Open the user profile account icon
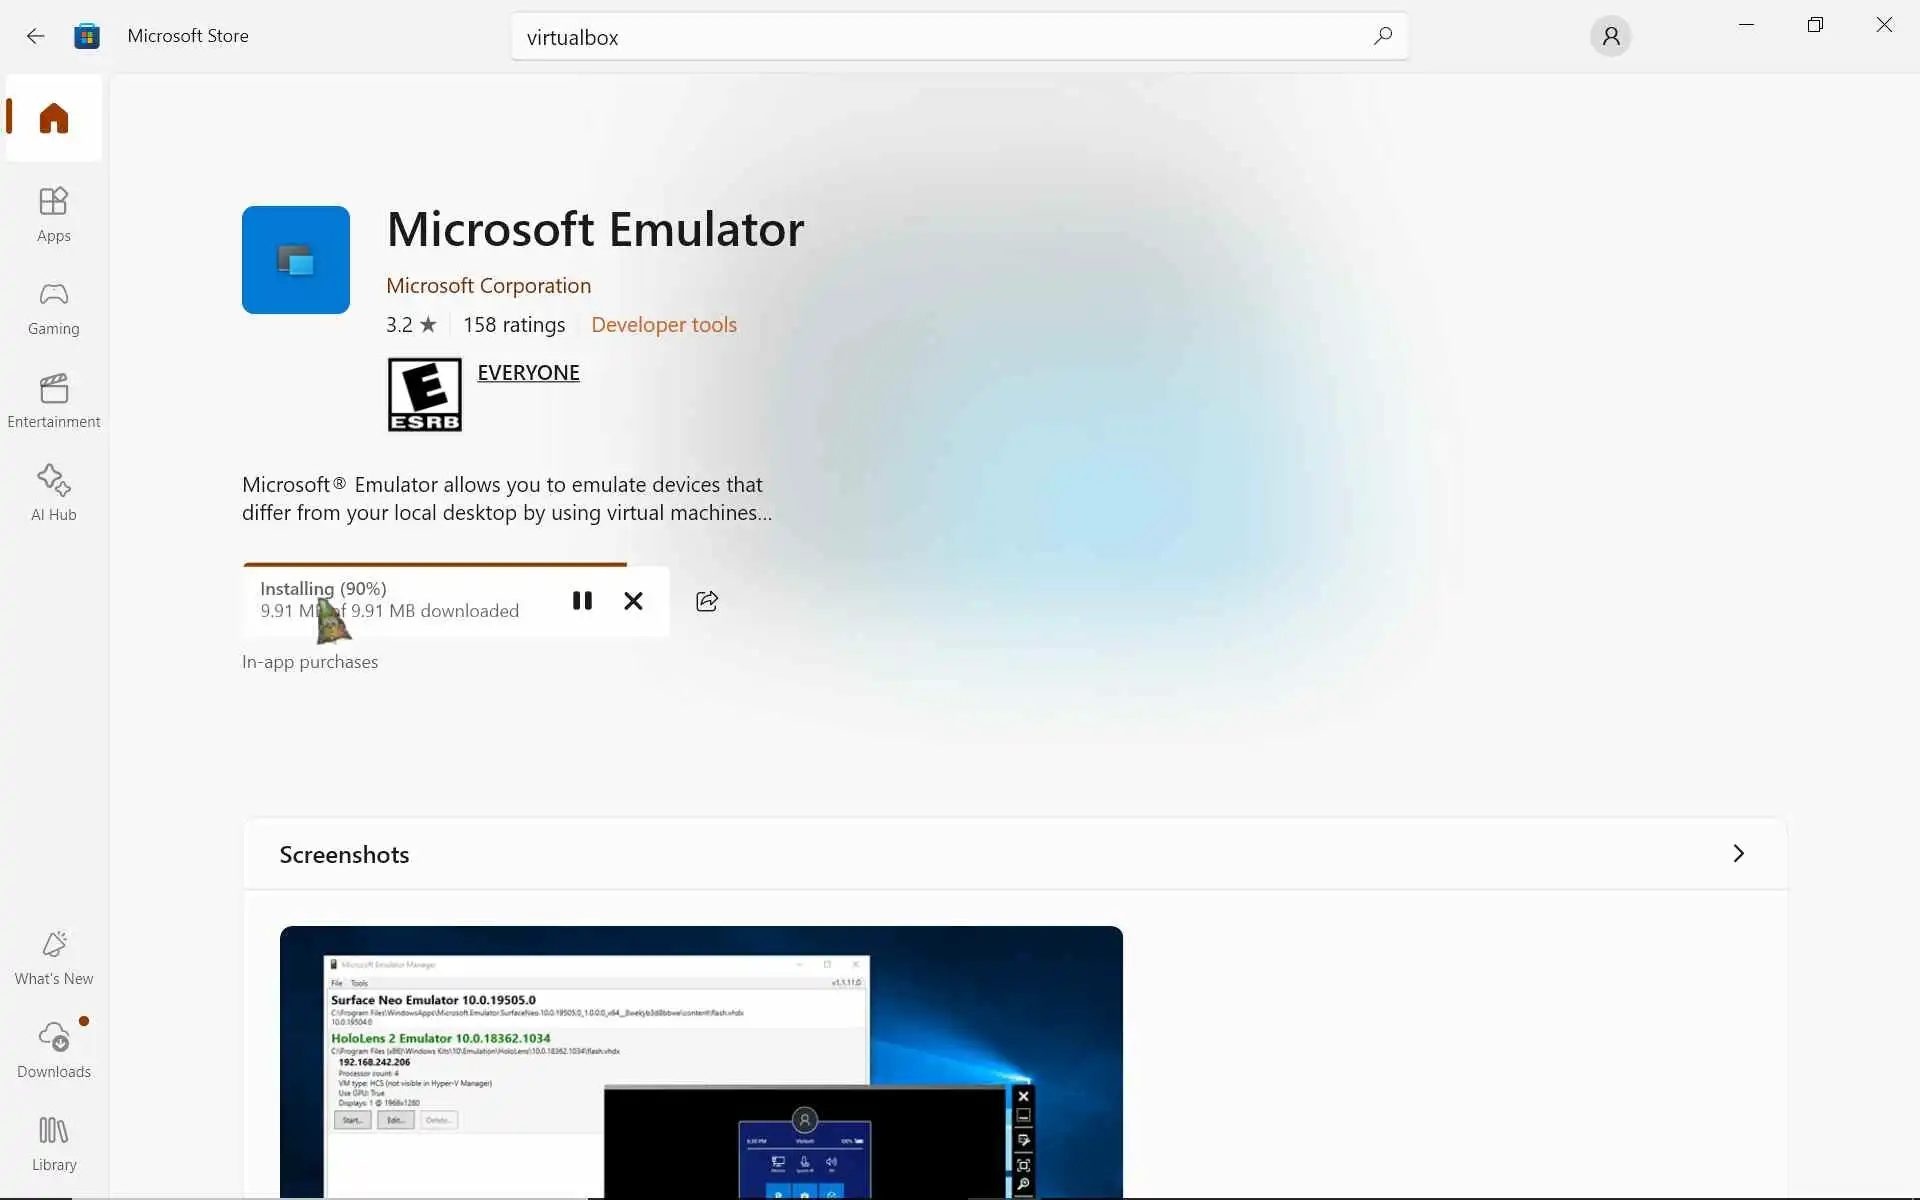This screenshot has width=1920, height=1200. (x=1610, y=37)
